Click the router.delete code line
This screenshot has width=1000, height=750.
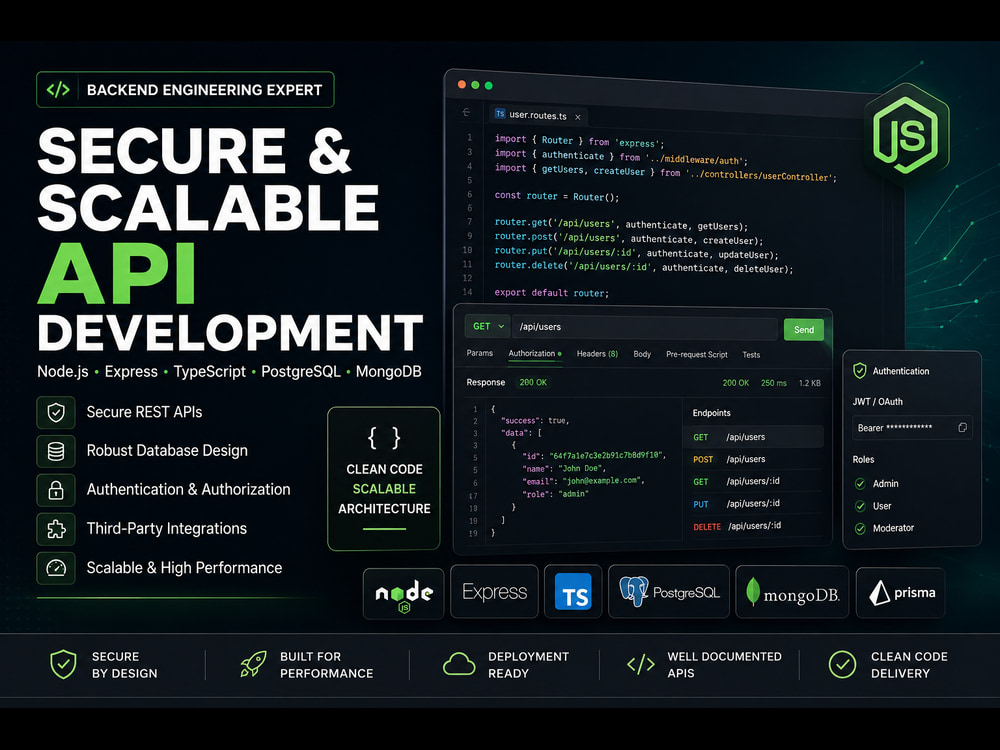coord(644,267)
